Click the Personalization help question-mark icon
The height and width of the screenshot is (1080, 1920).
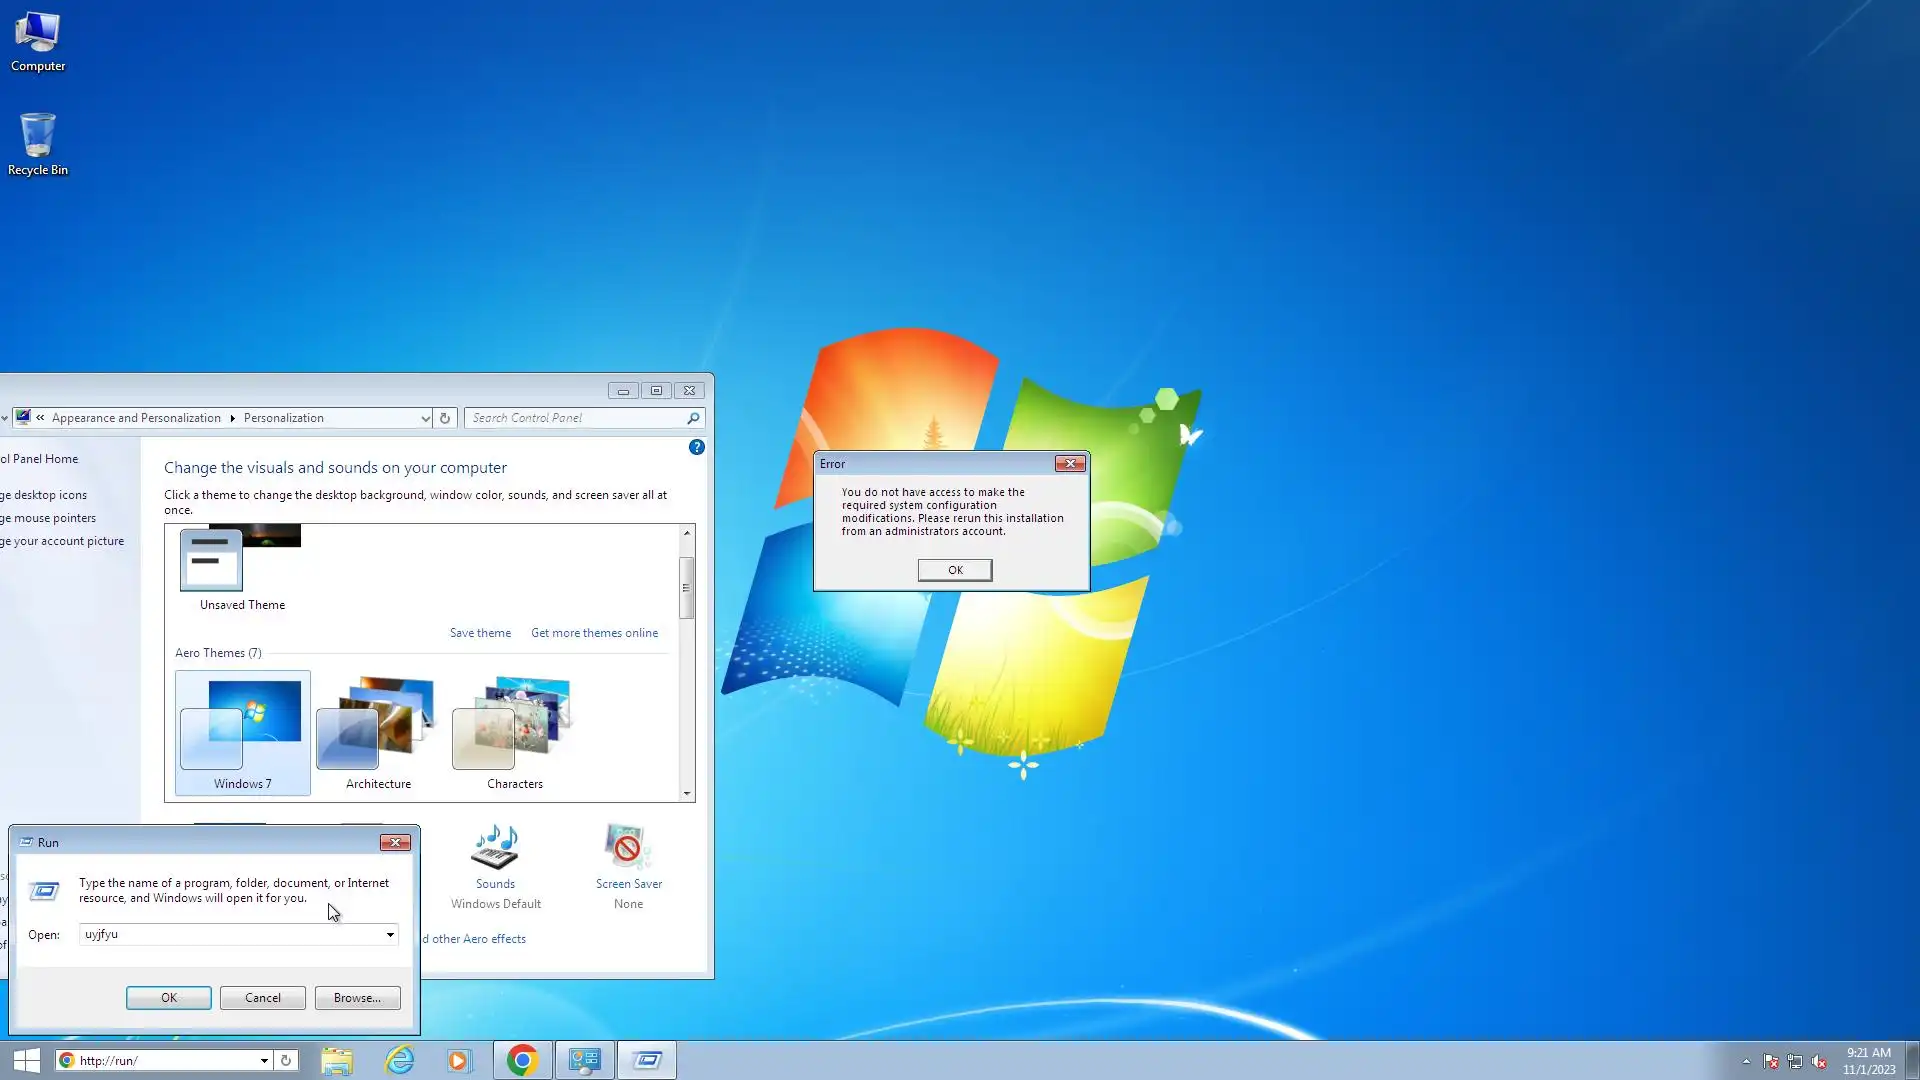697,447
